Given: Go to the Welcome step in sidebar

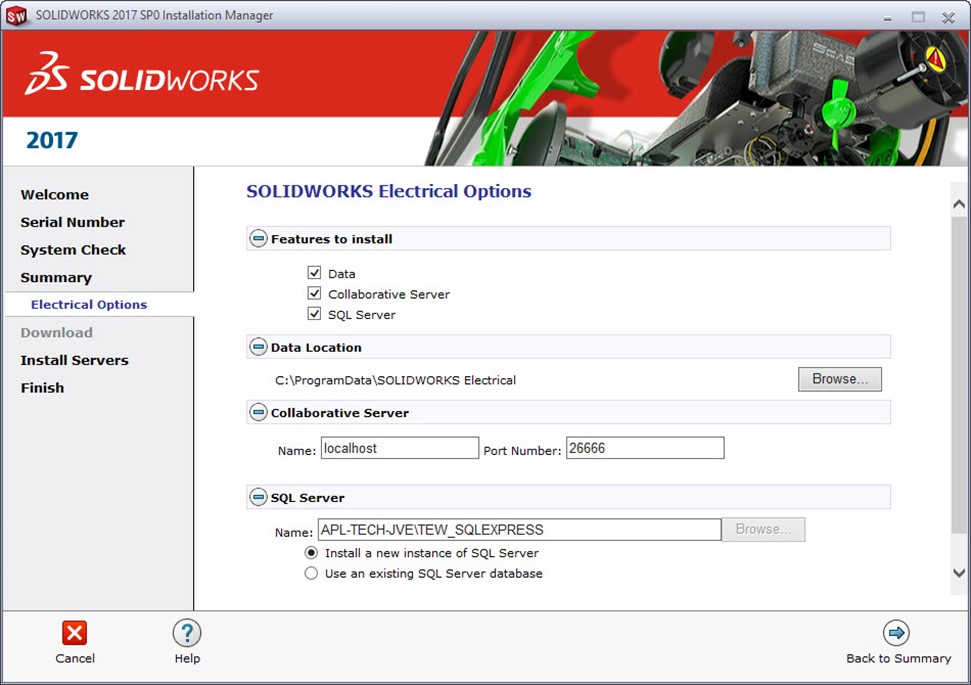Looking at the screenshot, I should [x=55, y=195].
